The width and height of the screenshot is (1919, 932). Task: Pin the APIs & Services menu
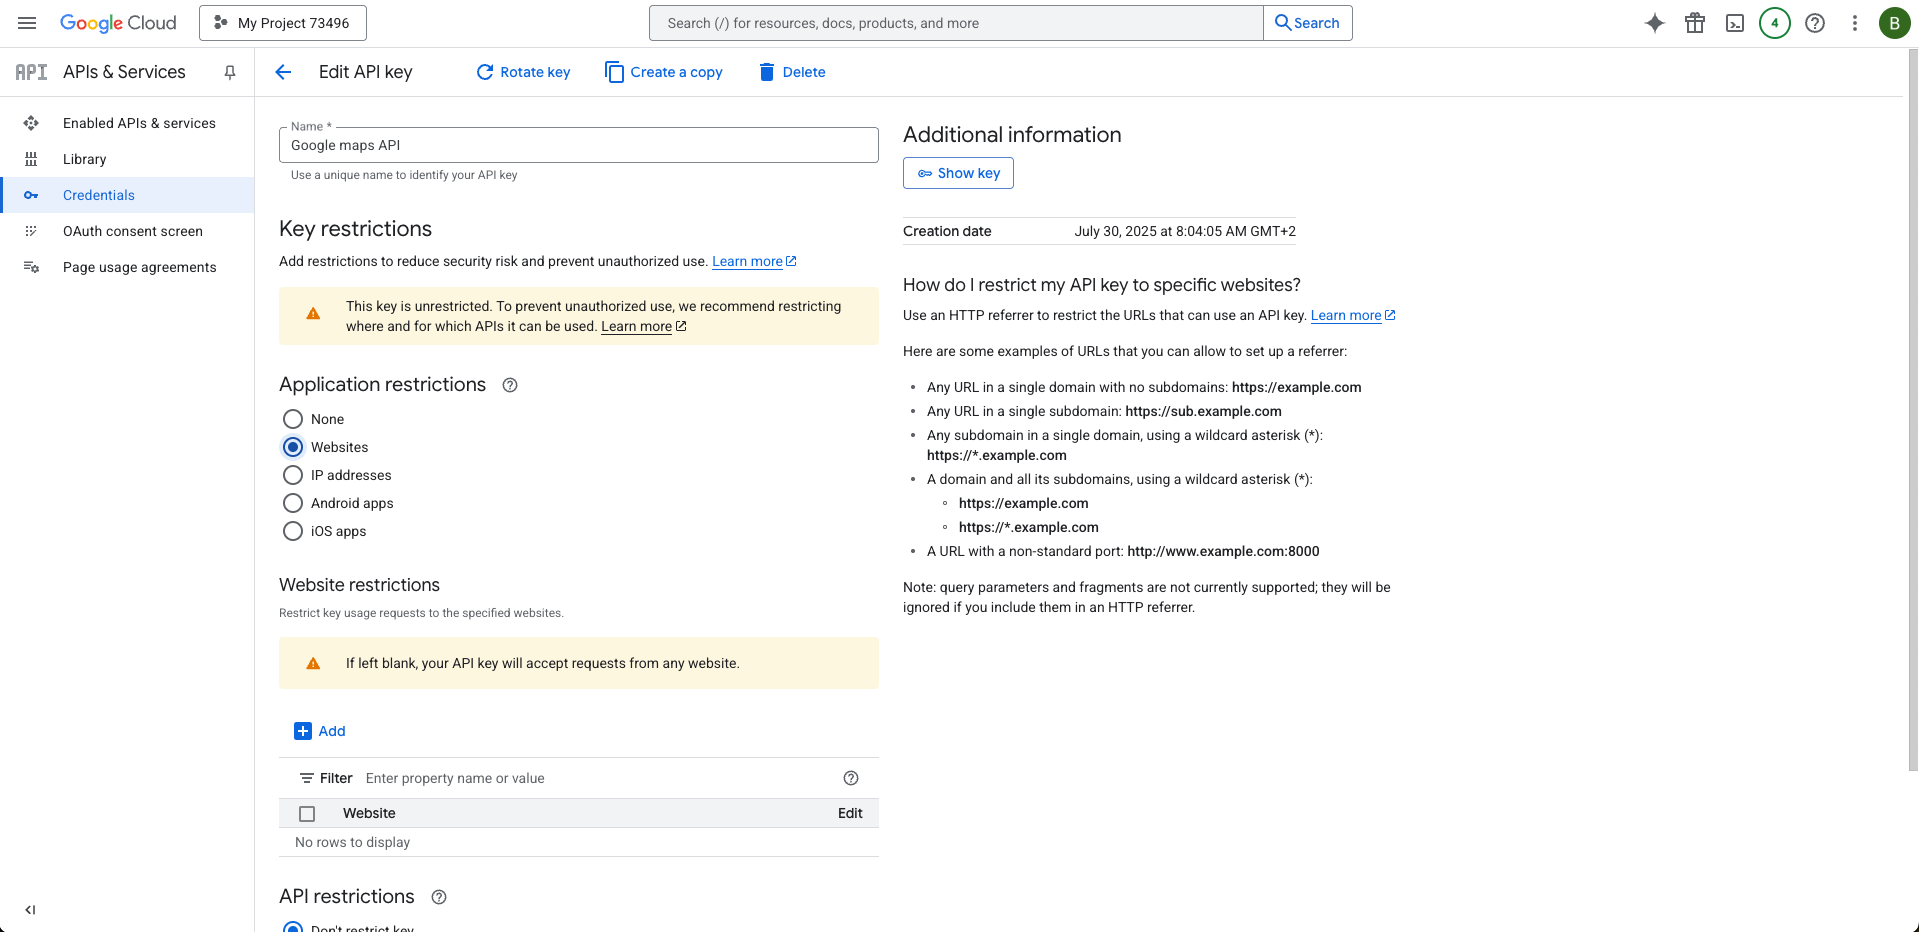click(230, 72)
